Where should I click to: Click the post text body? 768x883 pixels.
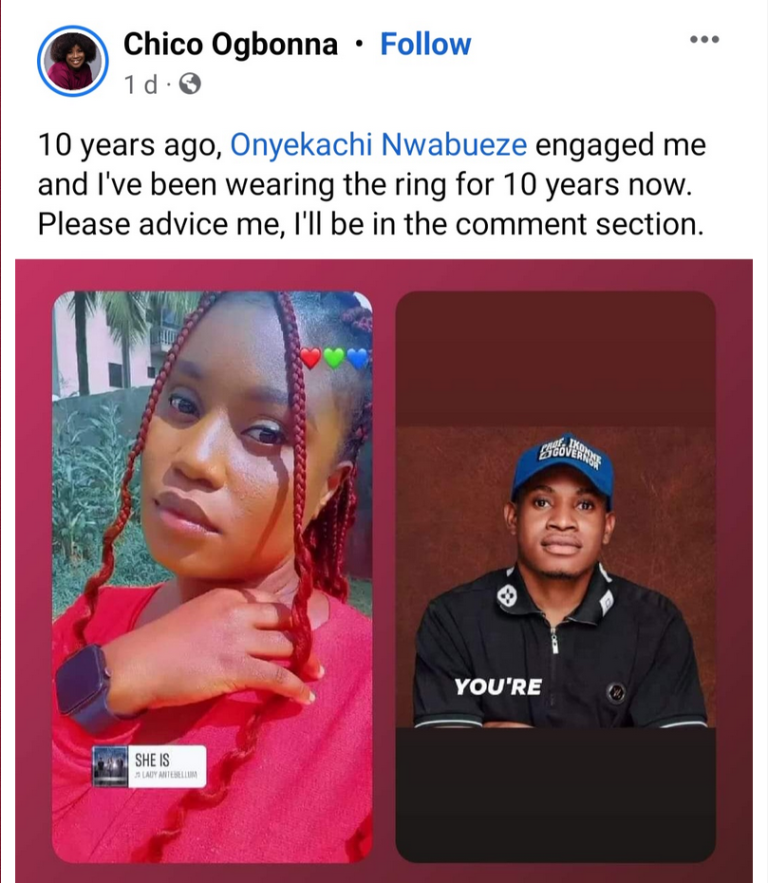click(x=372, y=184)
